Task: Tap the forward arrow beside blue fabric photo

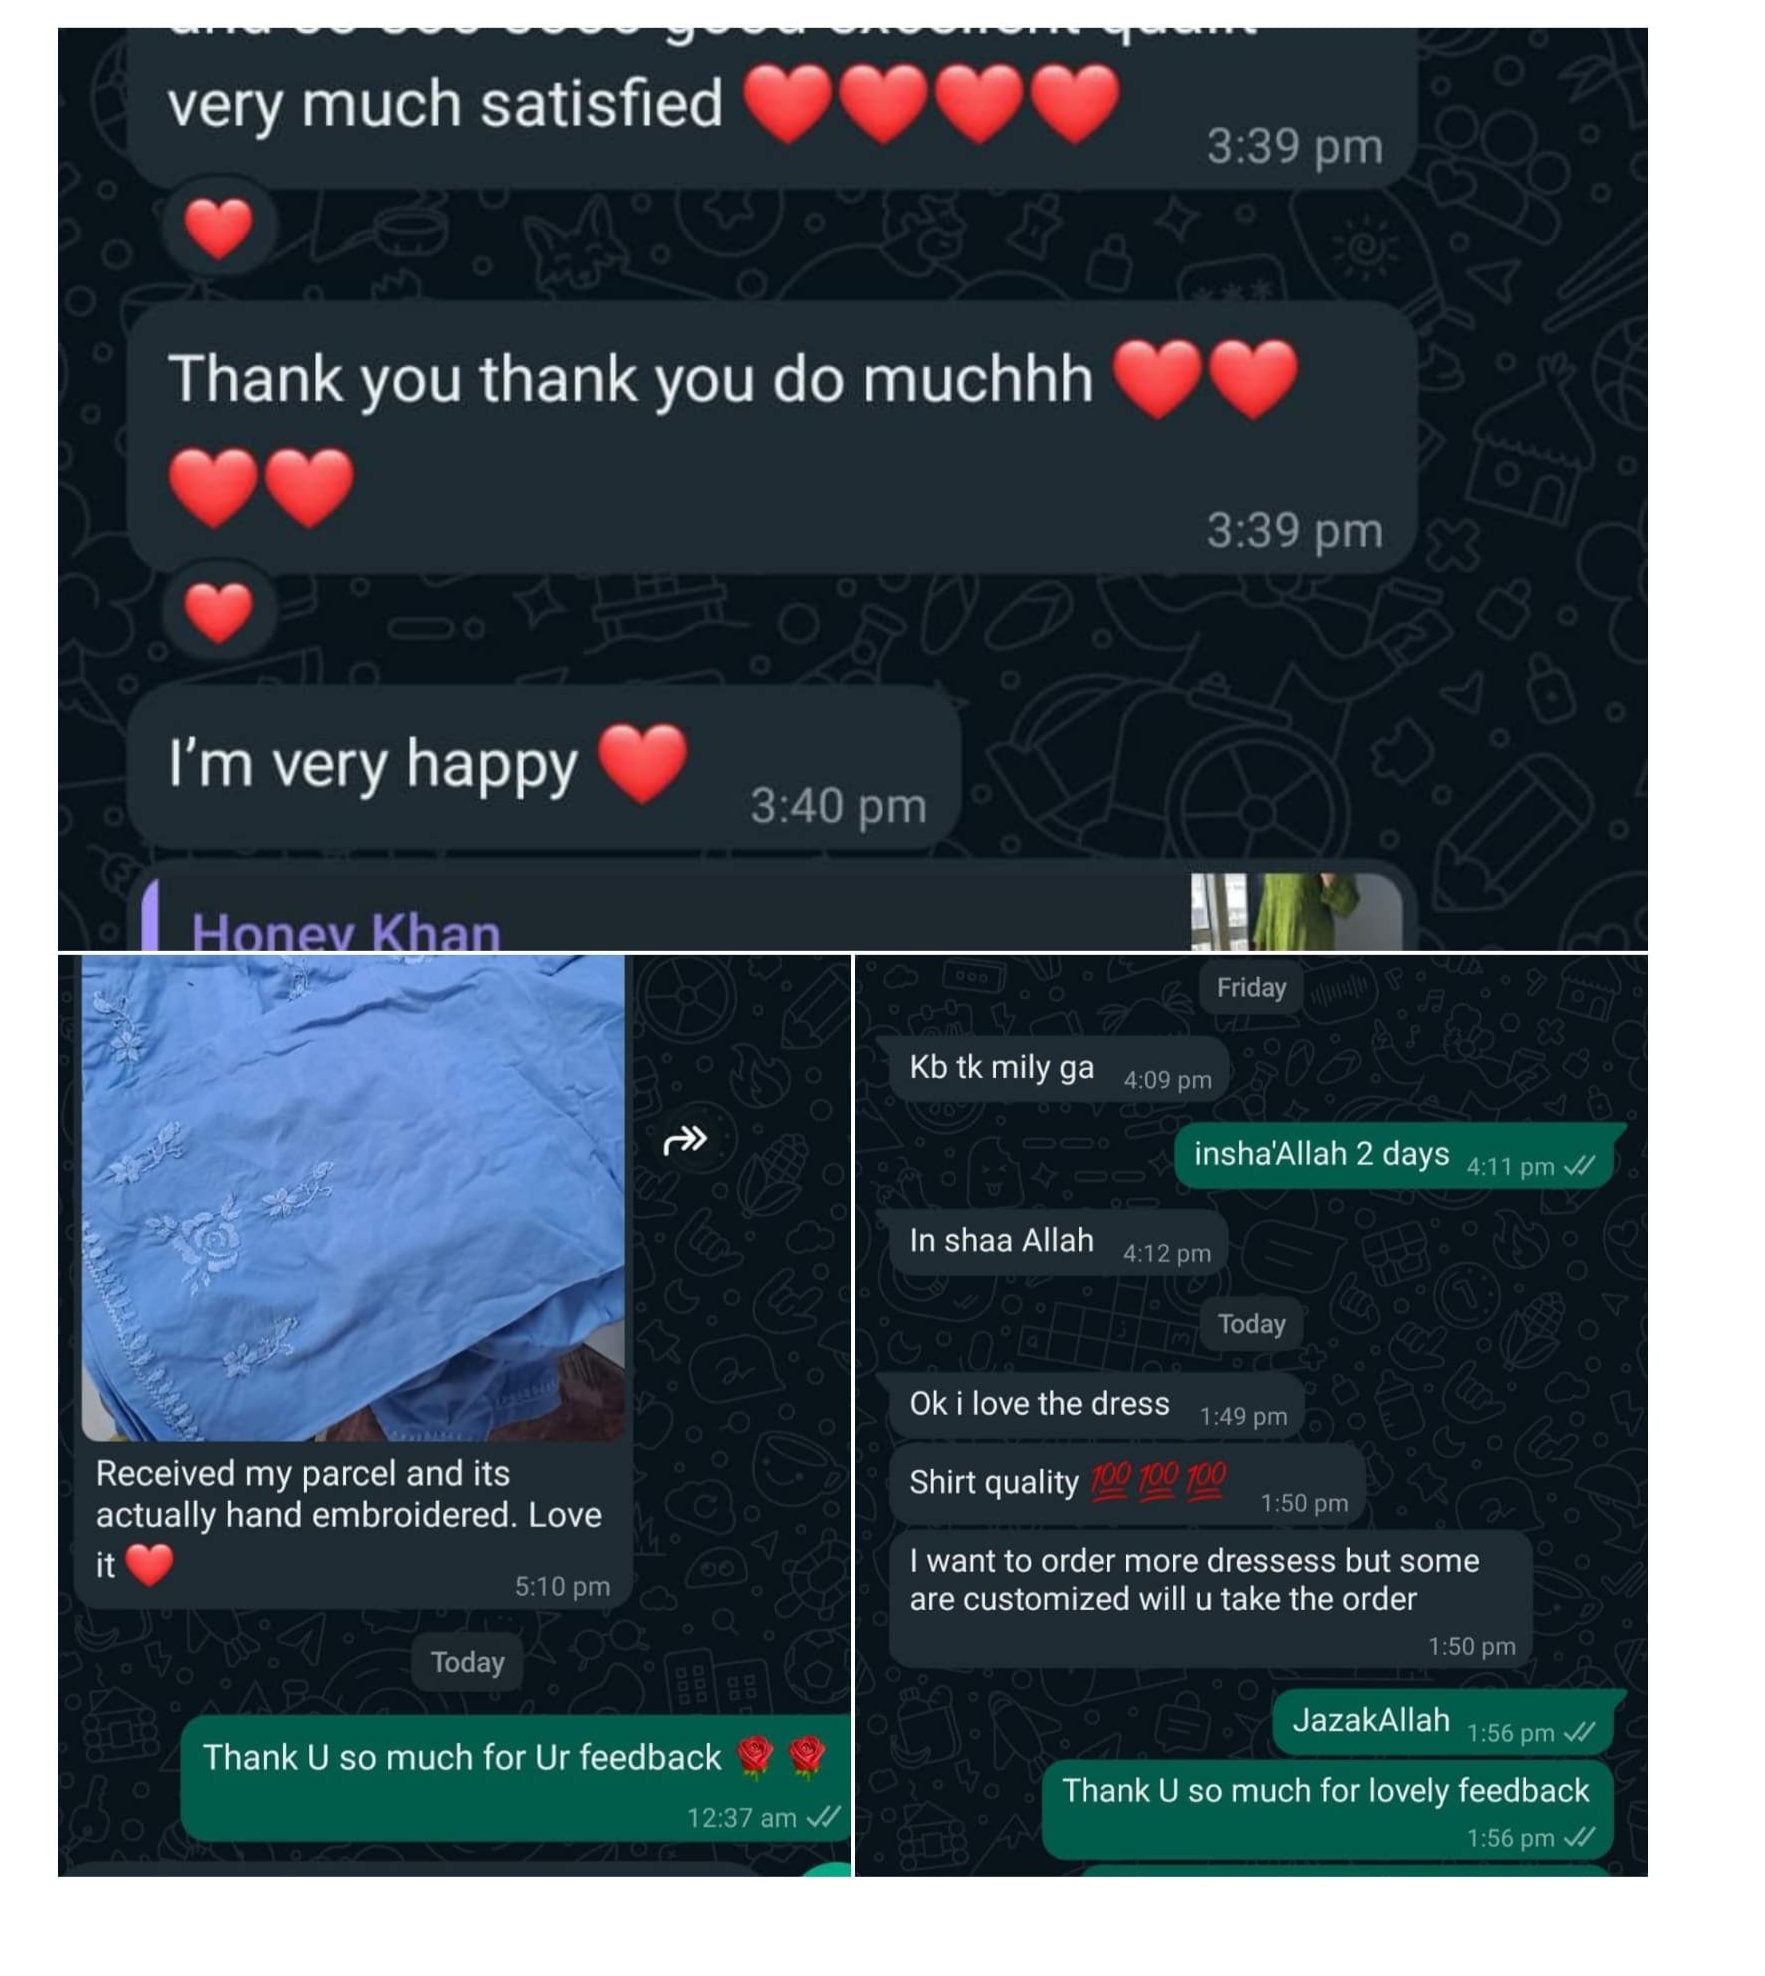Action: [x=685, y=1139]
